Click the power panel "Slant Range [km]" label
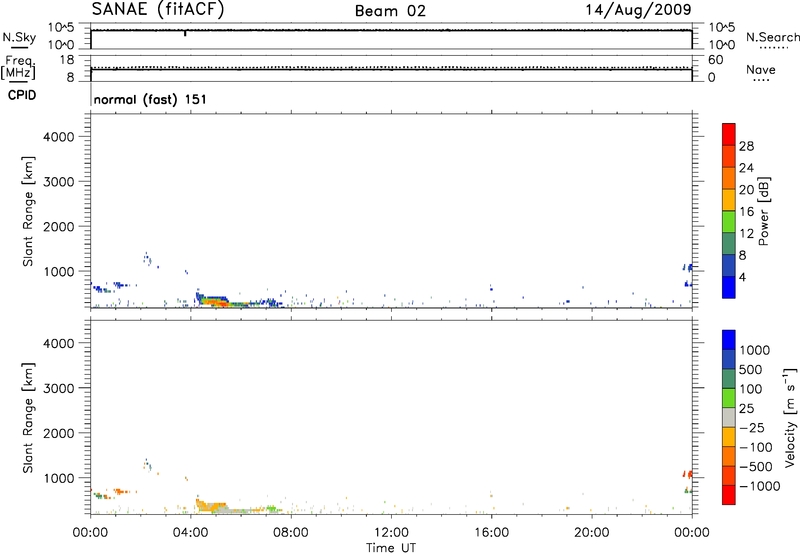 click(x=28, y=211)
